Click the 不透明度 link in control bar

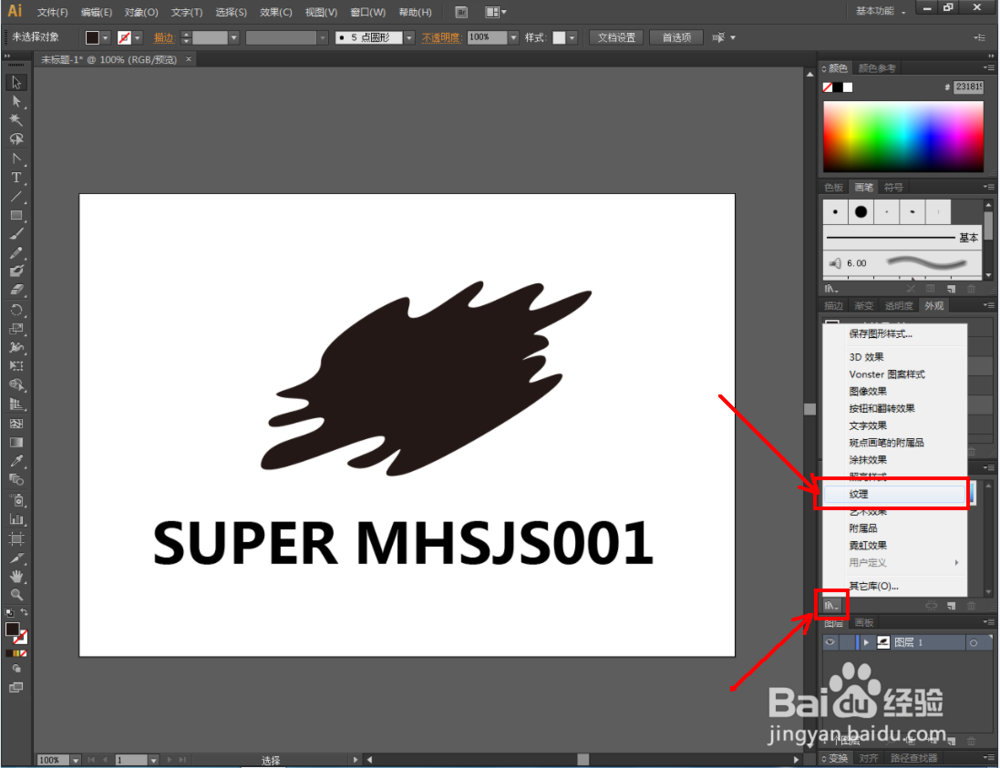(x=441, y=38)
